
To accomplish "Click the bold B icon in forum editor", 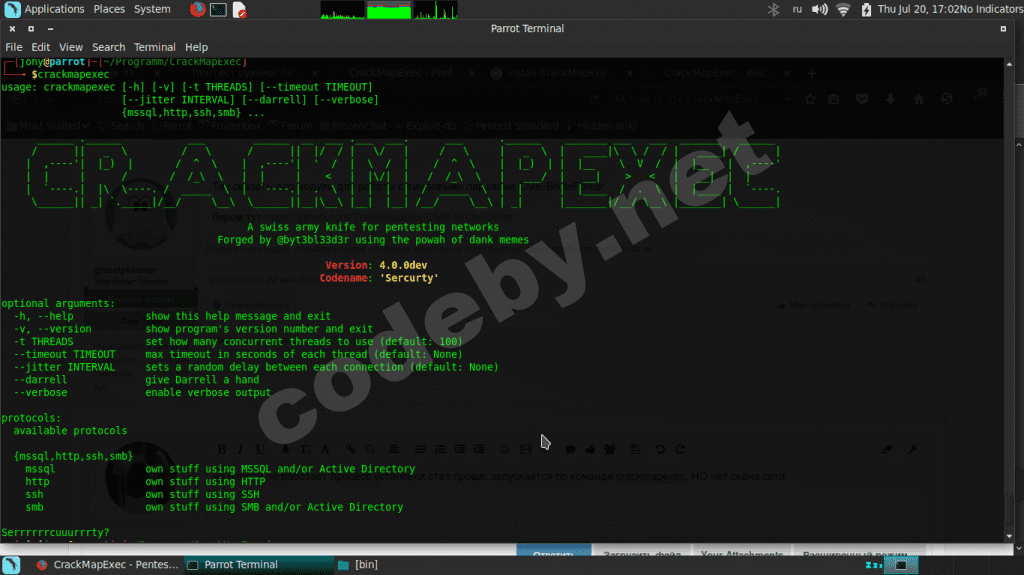I will coord(221,450).
